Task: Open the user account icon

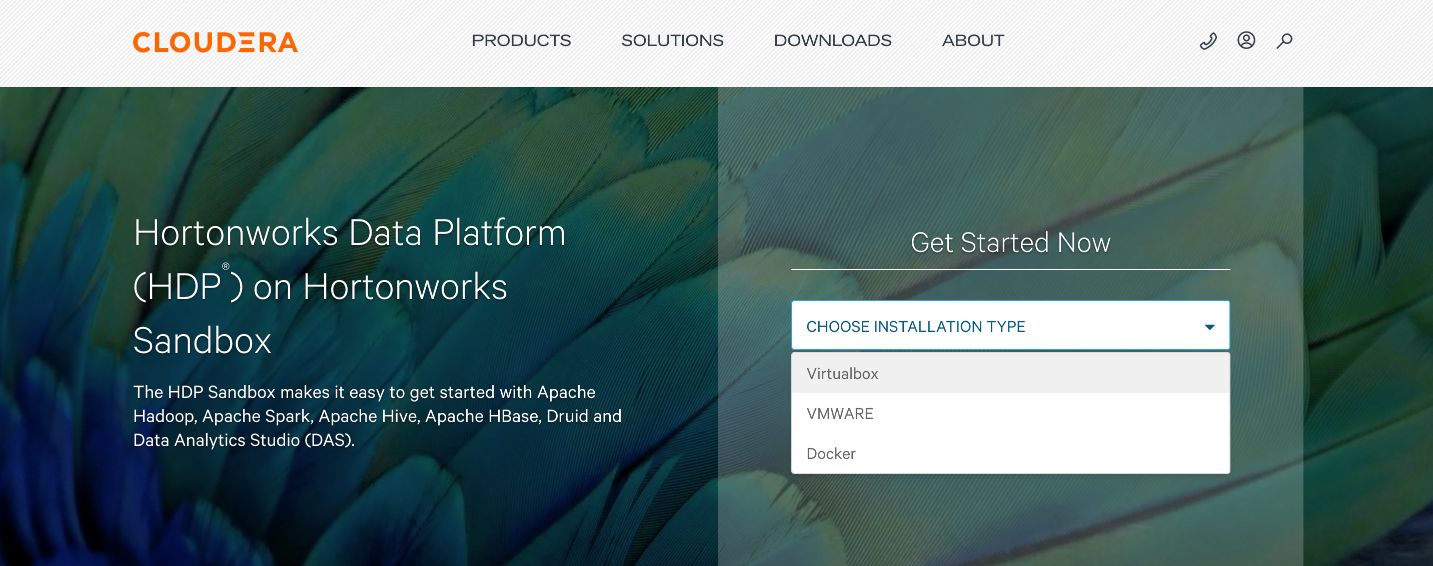Action: point(1246,41)
